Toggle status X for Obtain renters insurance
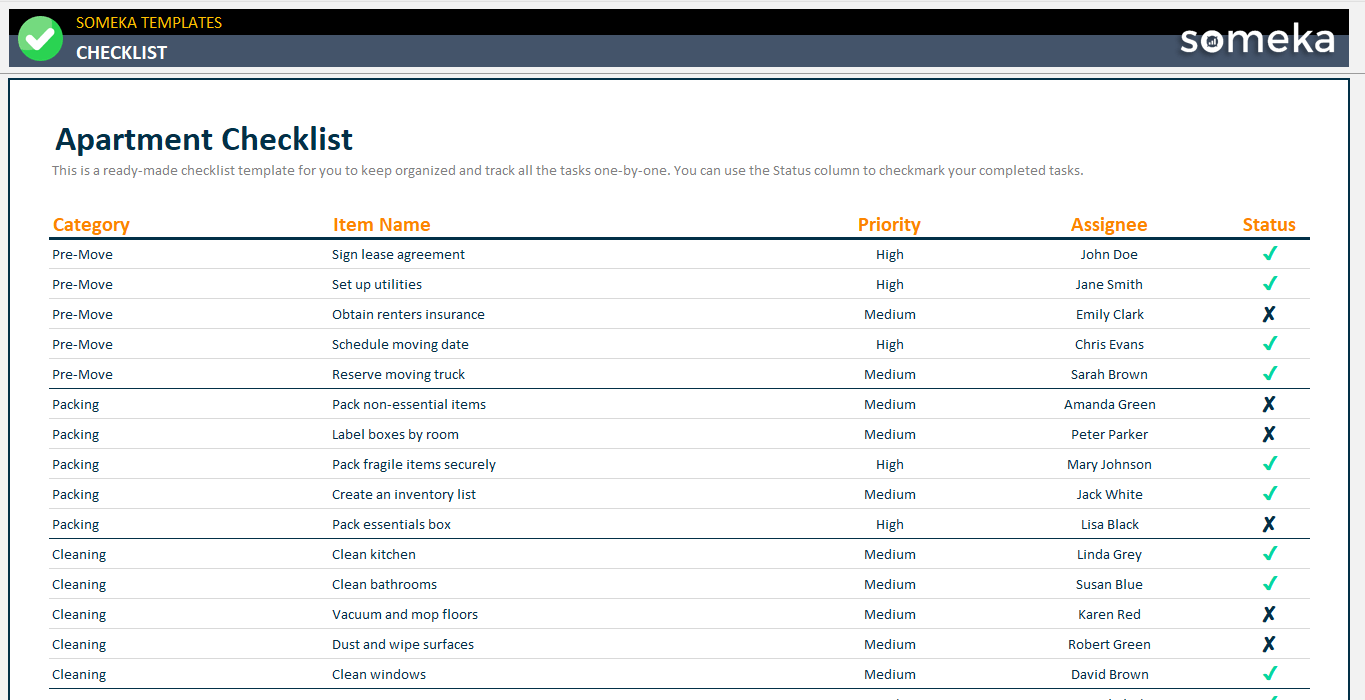Screen dimensions: 1365x700 [x=1269, y=314]
